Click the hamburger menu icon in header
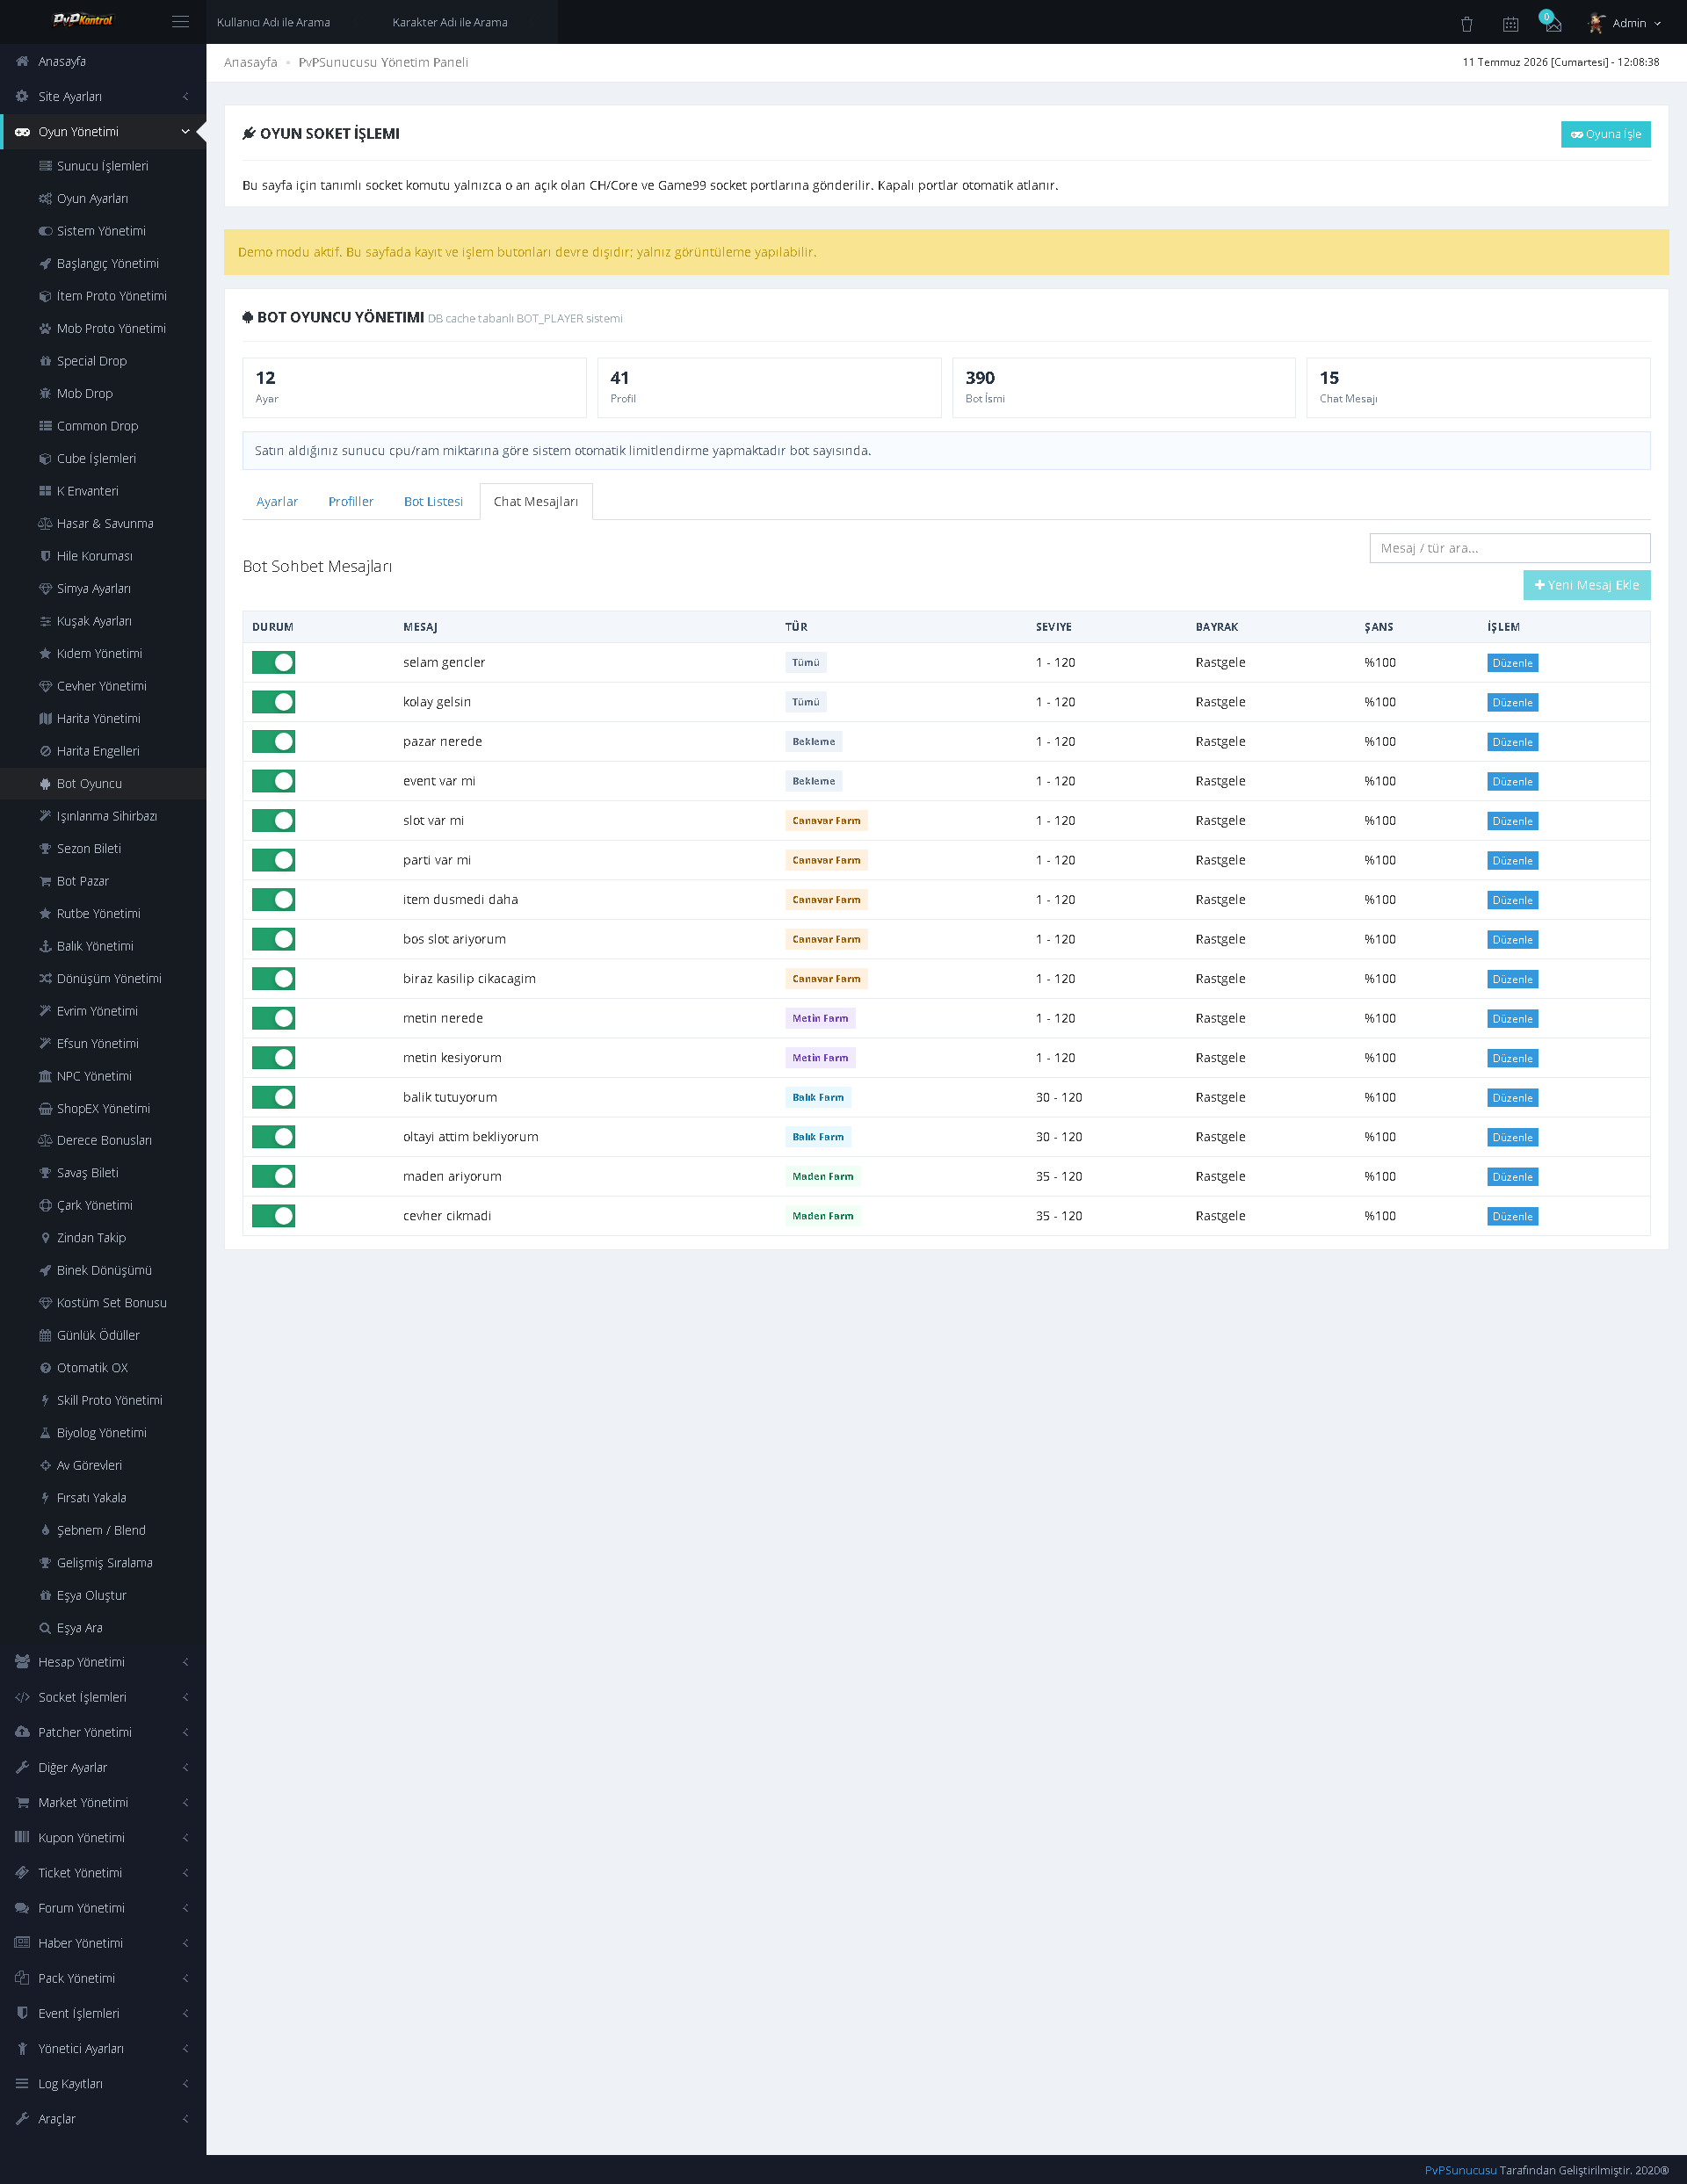The image size is (1687, 2184). pos(180,22)
